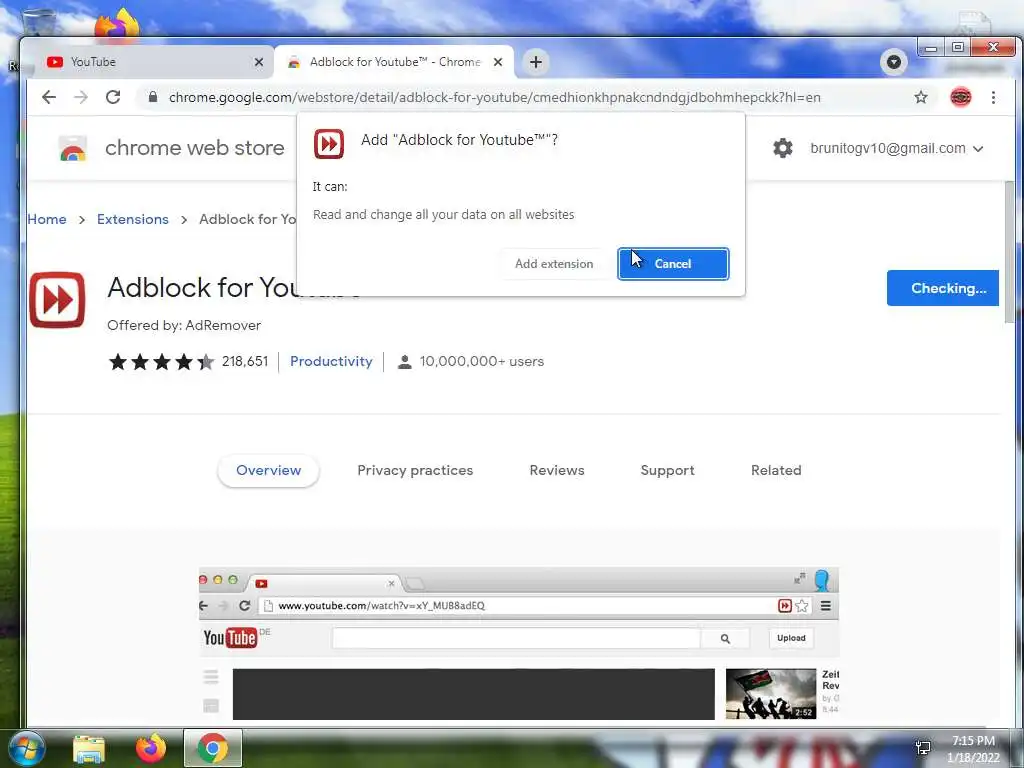
Task: Click the large Adblock for Youtube logo
Action: coord(57,300)
